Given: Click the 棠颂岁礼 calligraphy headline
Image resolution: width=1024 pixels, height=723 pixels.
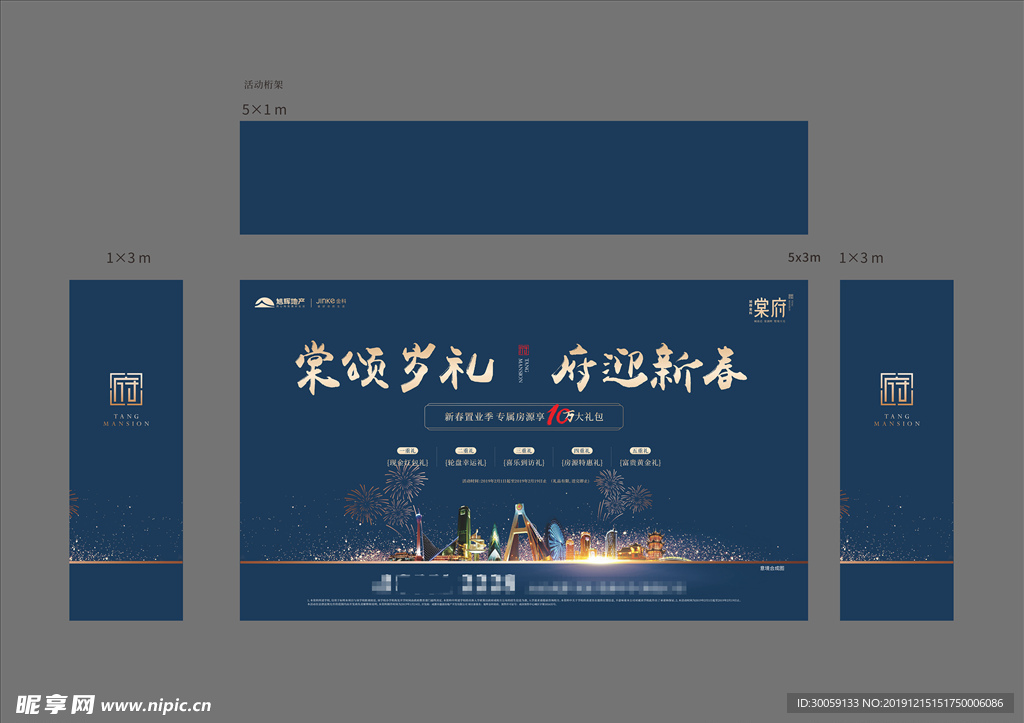Looking at the screenshot, I should point(394,369).
